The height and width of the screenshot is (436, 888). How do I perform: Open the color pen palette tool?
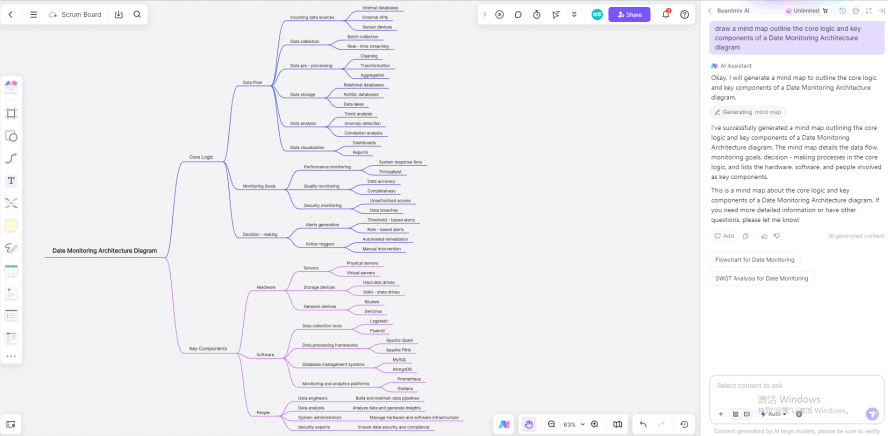point(11,85)
